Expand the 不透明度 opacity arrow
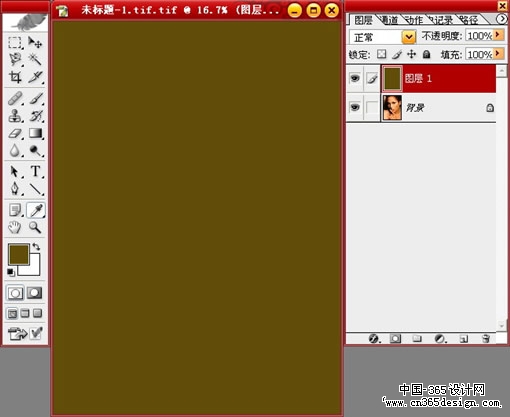This screenshot has height=417, width=510. pyautogui.click(x=498, y=35)
